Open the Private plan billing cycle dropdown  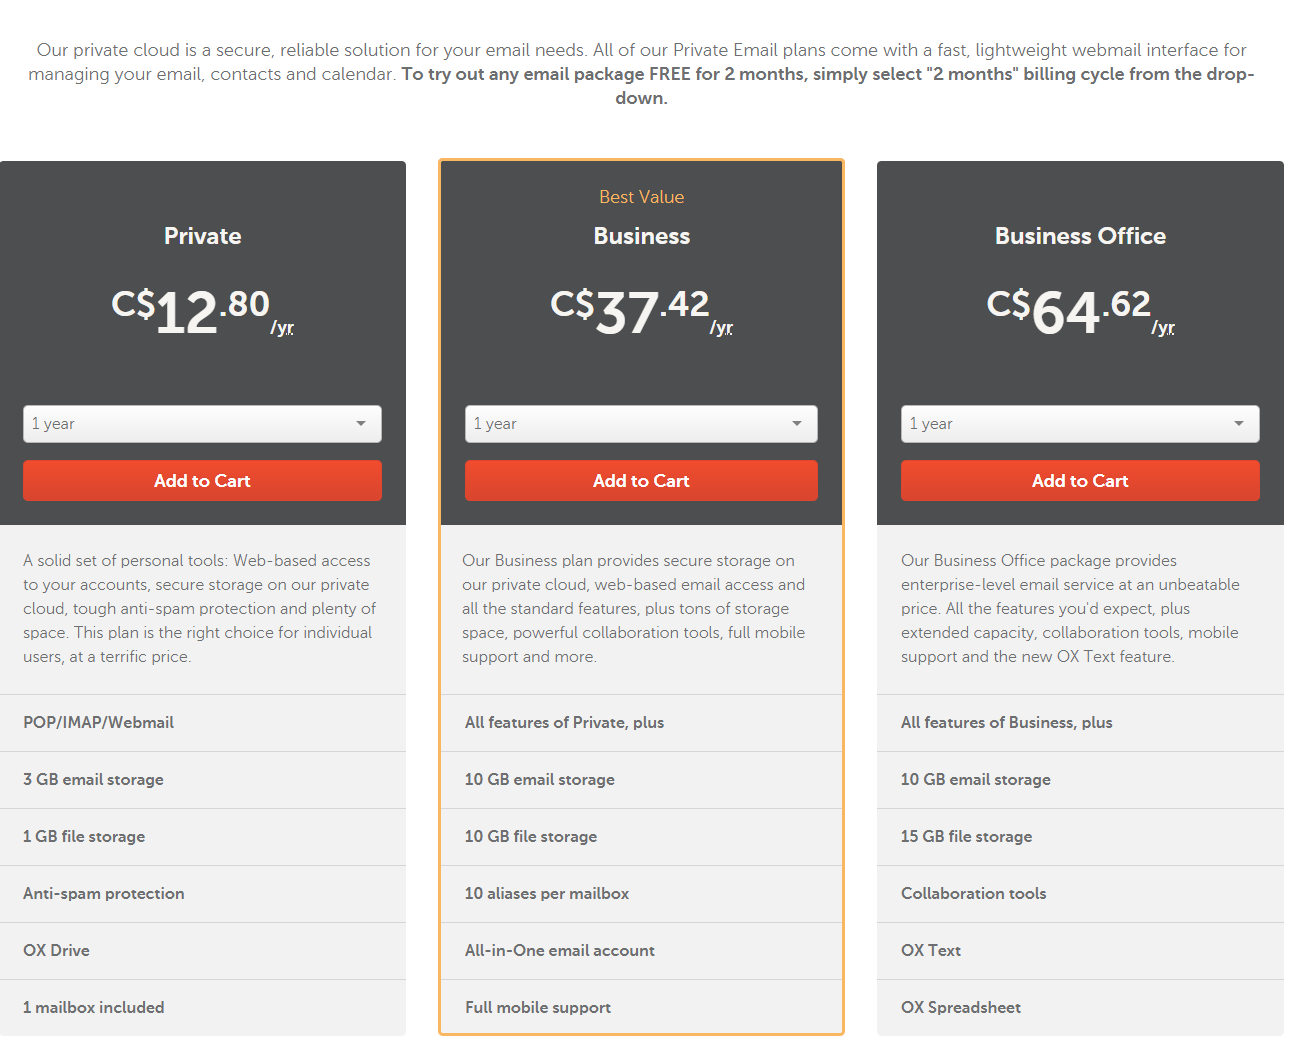point(202,423)
